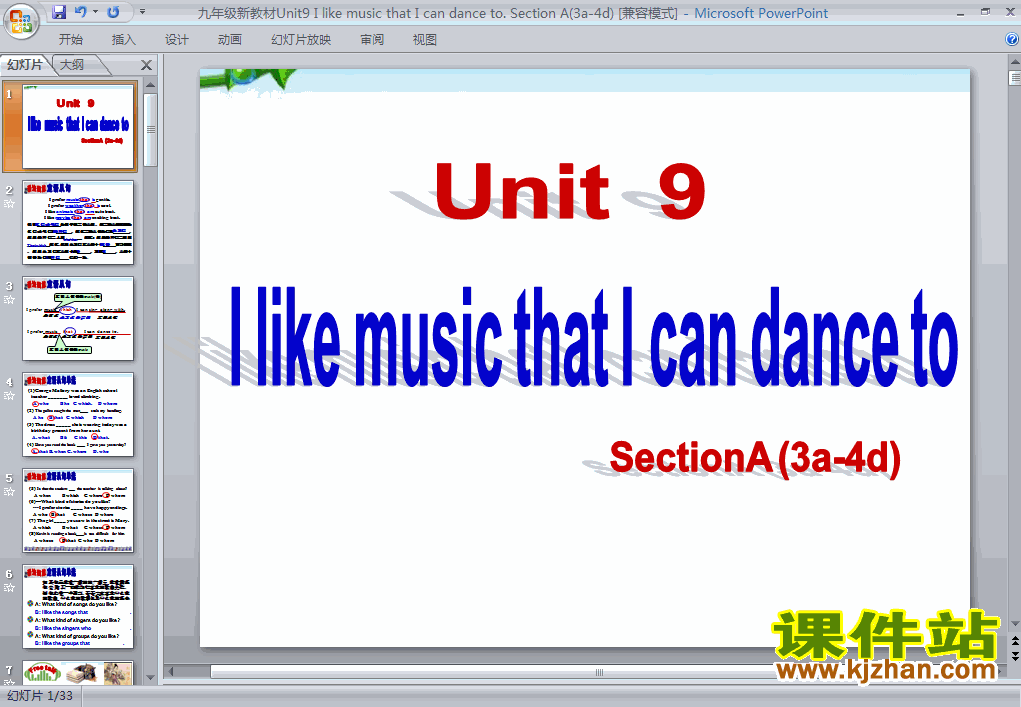Select slide 2 thumbnail

[78, 223]
